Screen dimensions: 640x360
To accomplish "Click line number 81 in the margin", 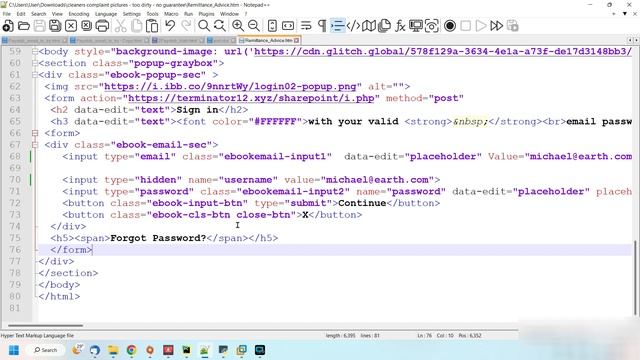I will coord(15,308).
